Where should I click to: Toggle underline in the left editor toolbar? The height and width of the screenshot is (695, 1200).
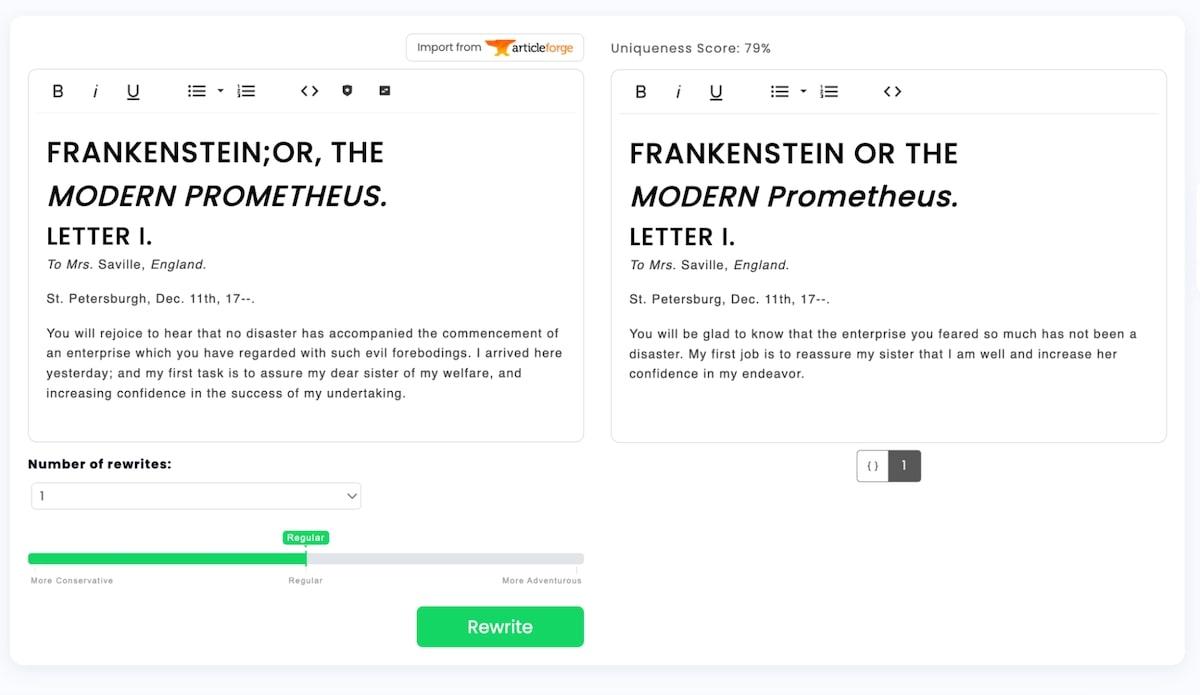[x=133, y=91]
